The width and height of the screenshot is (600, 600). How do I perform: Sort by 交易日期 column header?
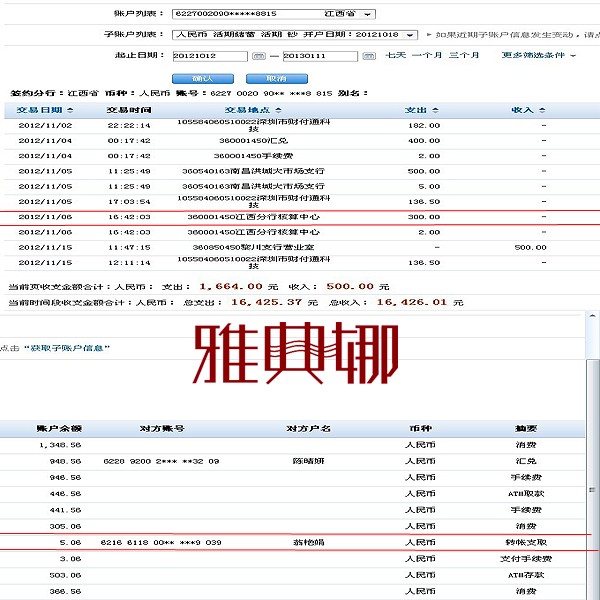coord(39,110)
